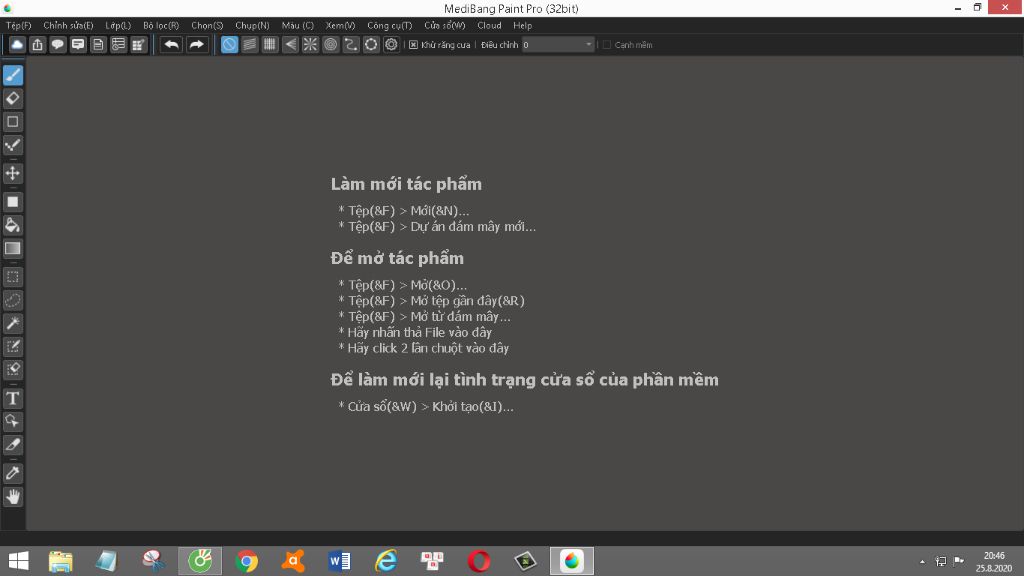Select the rectangular Selection tool

coord(12,277)
